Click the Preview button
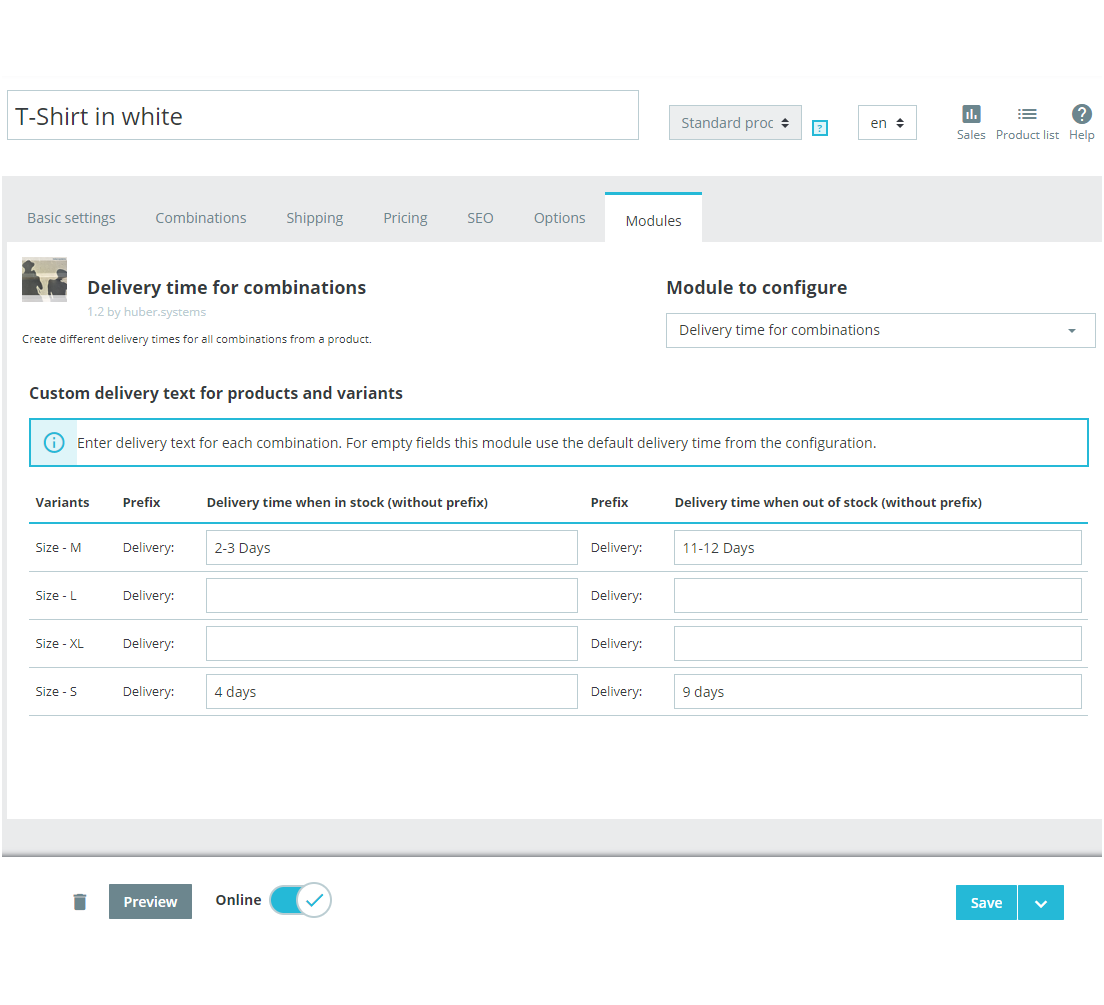Viewport: 1104px width, 1005px height. (x=150, y=901)
